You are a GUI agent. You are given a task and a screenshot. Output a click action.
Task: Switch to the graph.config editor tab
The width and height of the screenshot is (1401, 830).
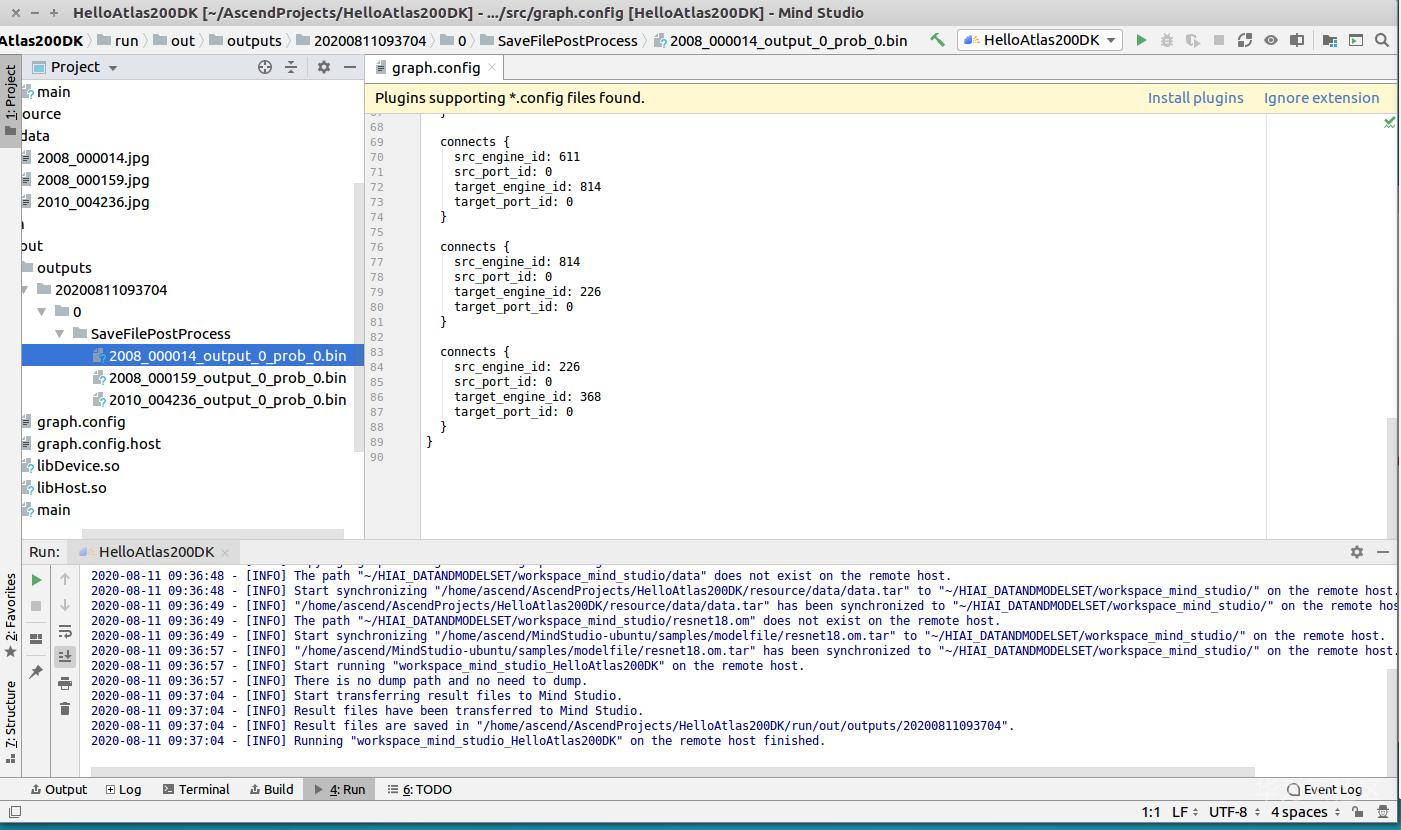tap(435, 68)
